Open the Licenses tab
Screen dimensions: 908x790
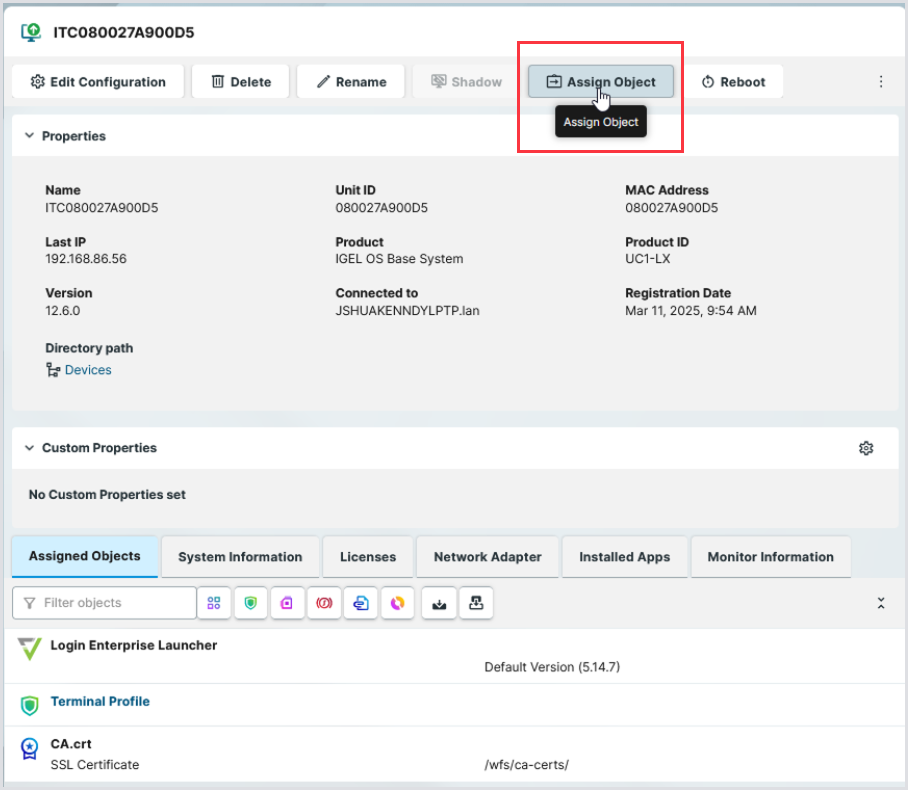pos(368,557)
